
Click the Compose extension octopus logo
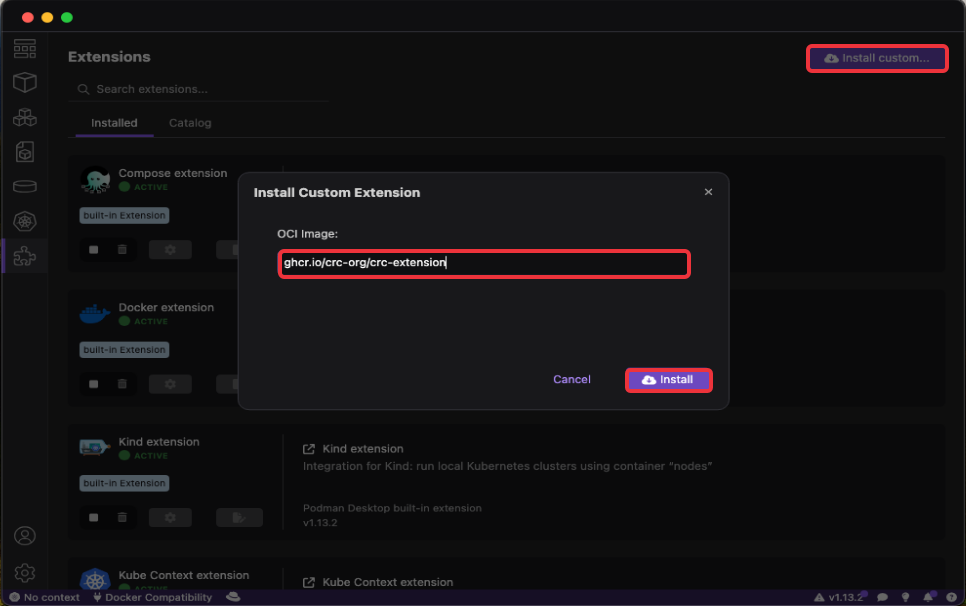click(95, 180)
